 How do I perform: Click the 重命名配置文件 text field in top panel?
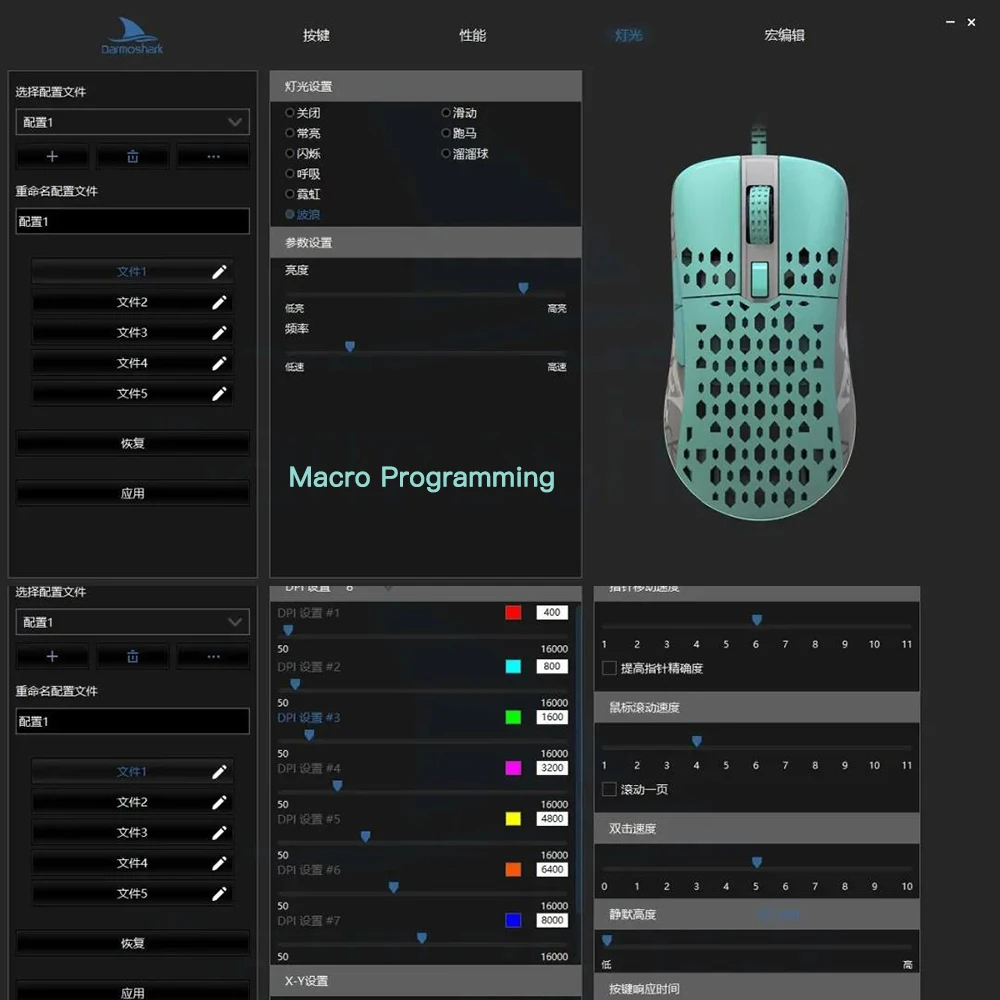pos(133,221)
